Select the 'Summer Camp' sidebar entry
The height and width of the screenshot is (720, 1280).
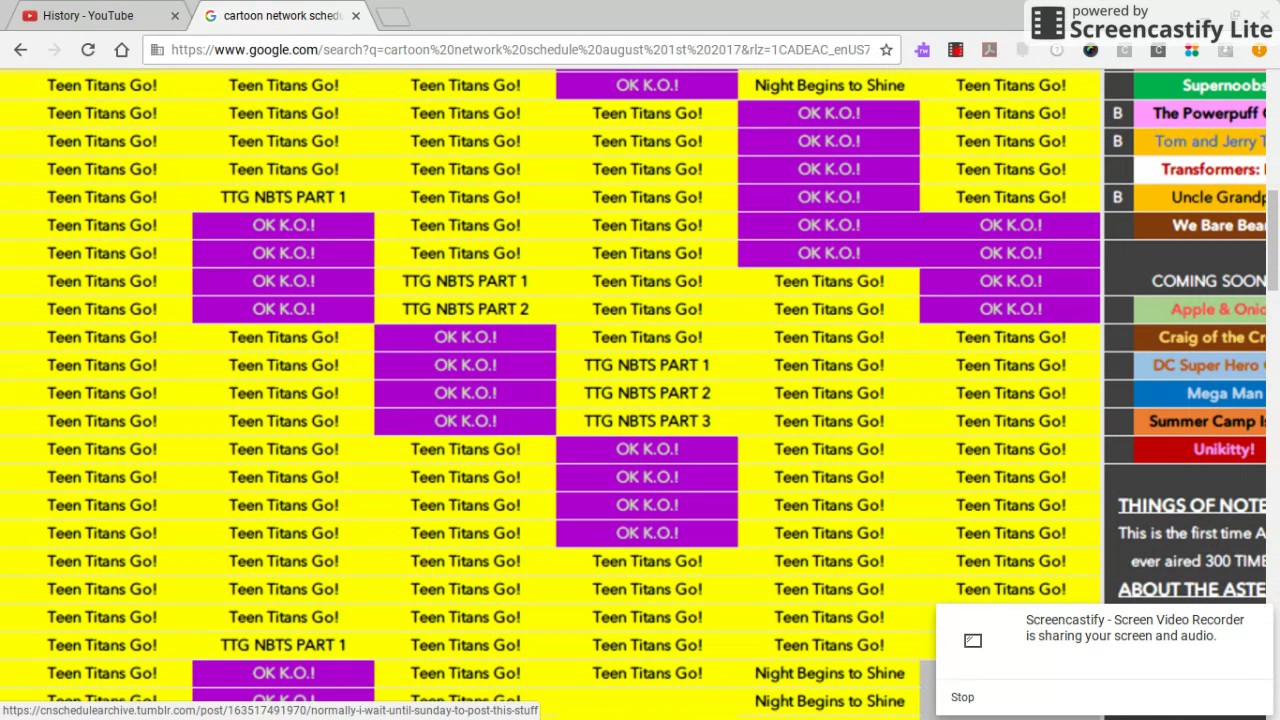1200,421
